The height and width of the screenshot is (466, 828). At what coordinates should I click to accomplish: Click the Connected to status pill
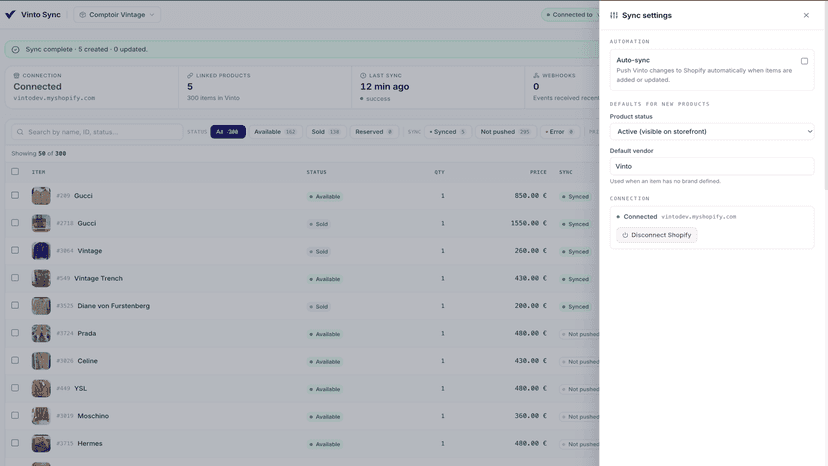click(570, 15)
